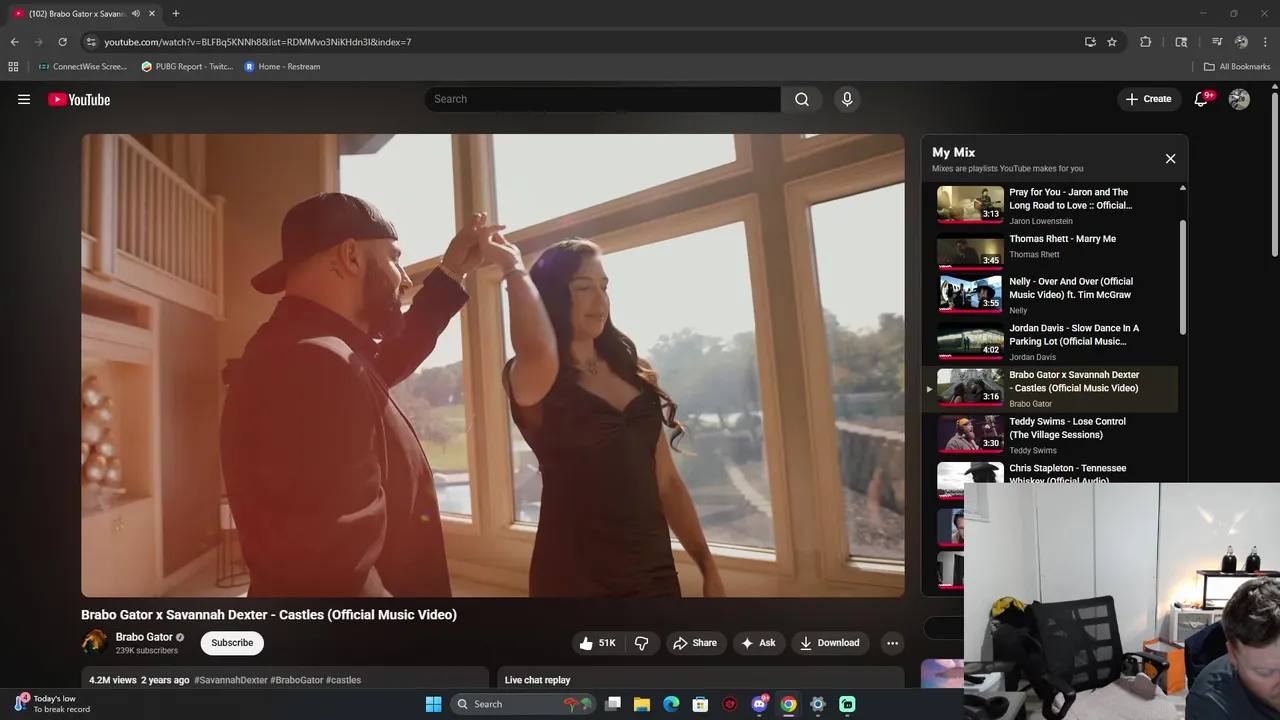Play Jordan Davis - Slow Dance video

coord(1051,342)
